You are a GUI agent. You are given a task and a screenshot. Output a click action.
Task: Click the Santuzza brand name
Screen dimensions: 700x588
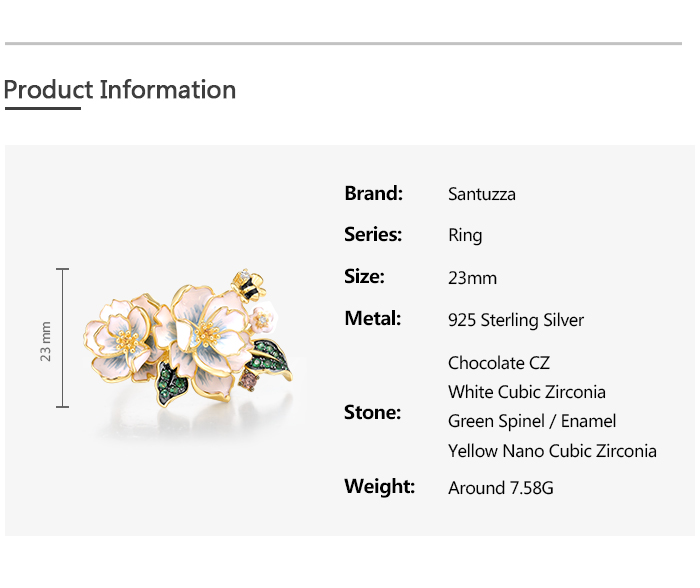tap(482, 194)
